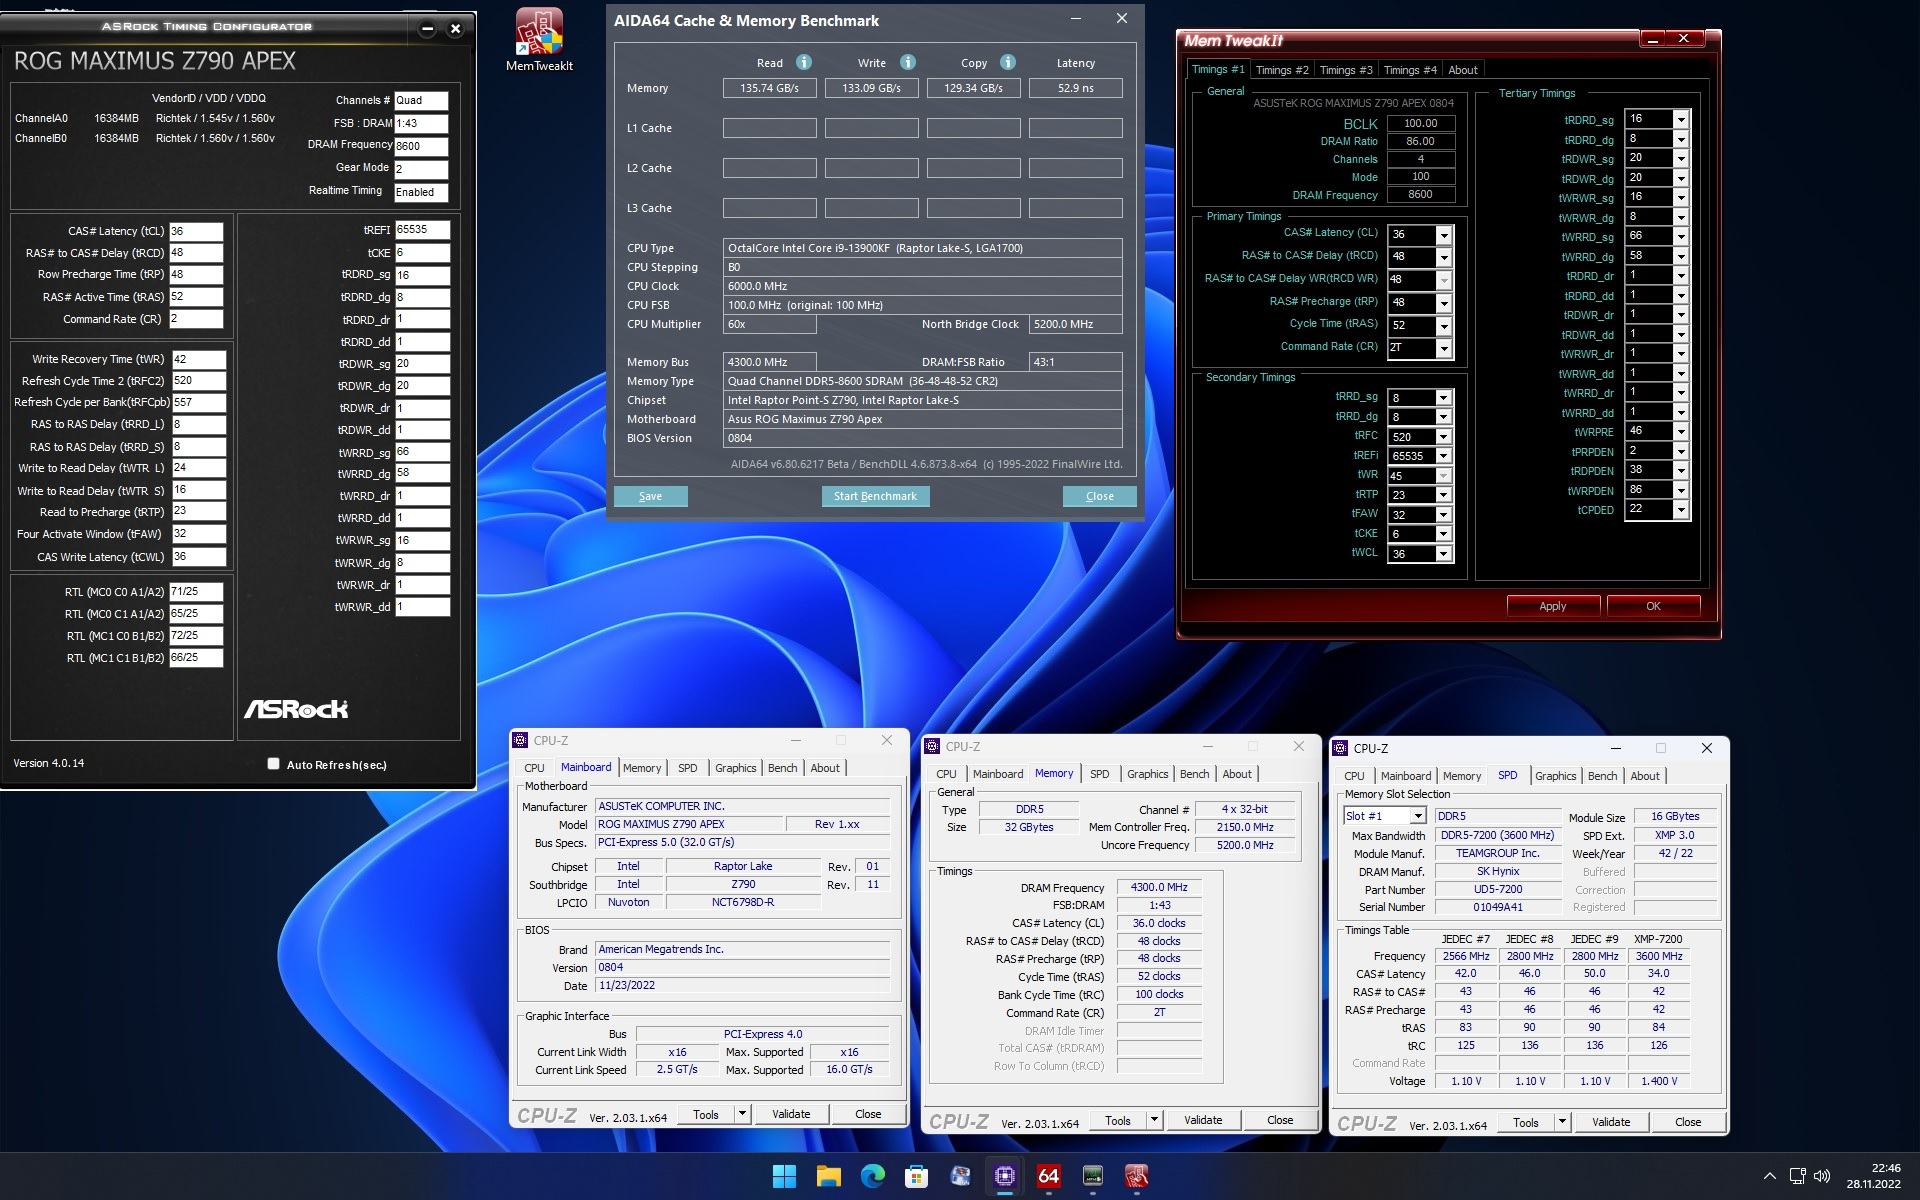Click the ASRock Timing Configurator taskbar icon
Viewport: 1920px width, 1200px height.
coord(1092,1176)
